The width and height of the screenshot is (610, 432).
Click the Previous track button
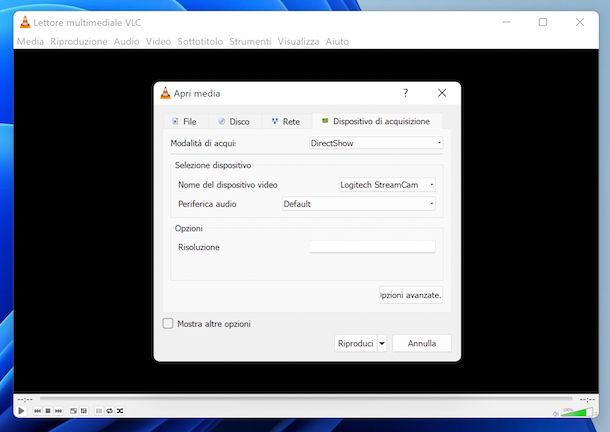pyautogui.click(x=37, y=411)
